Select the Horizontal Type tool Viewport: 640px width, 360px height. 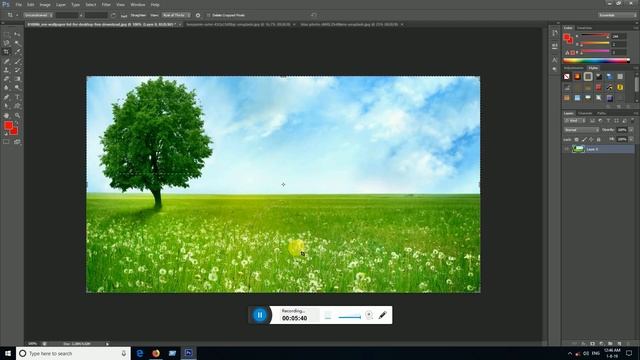17,97
